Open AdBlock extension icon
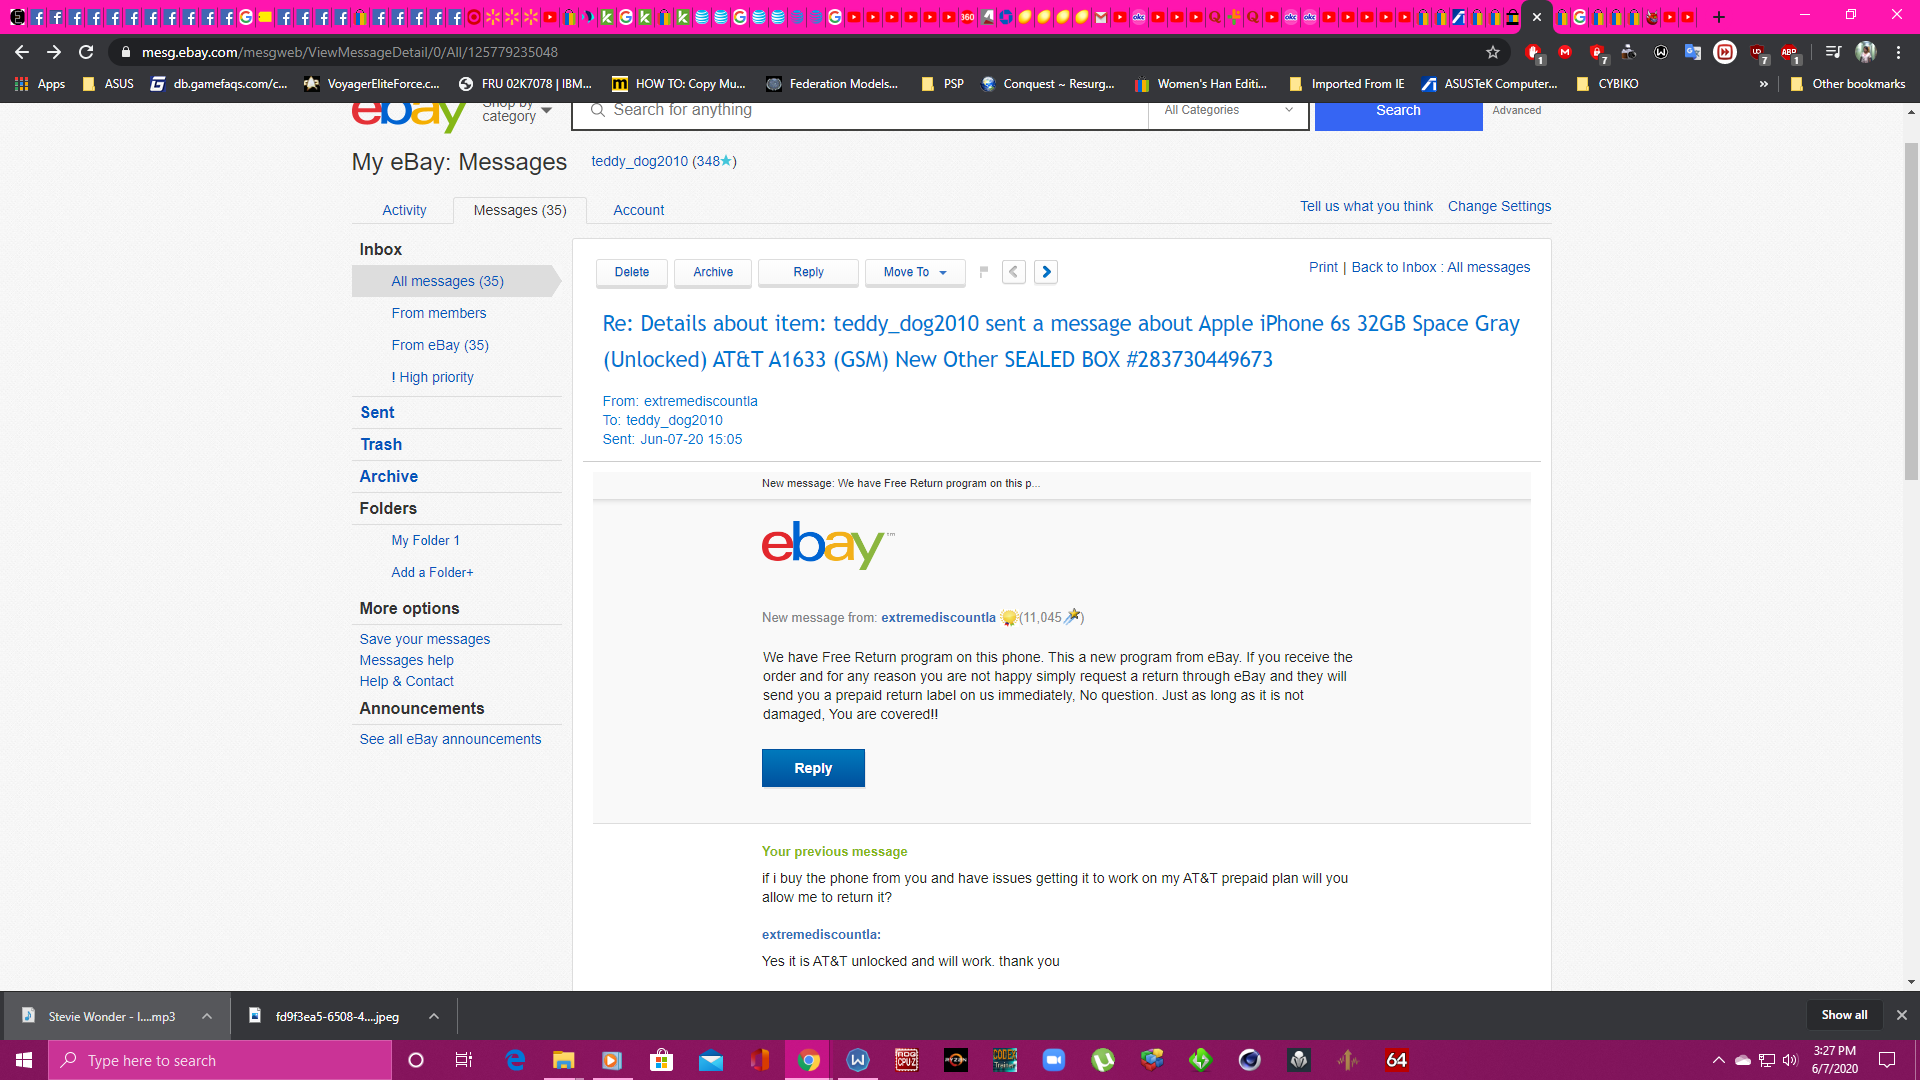Screen dimensions: 1920x1080 [x=1534, y=52]
